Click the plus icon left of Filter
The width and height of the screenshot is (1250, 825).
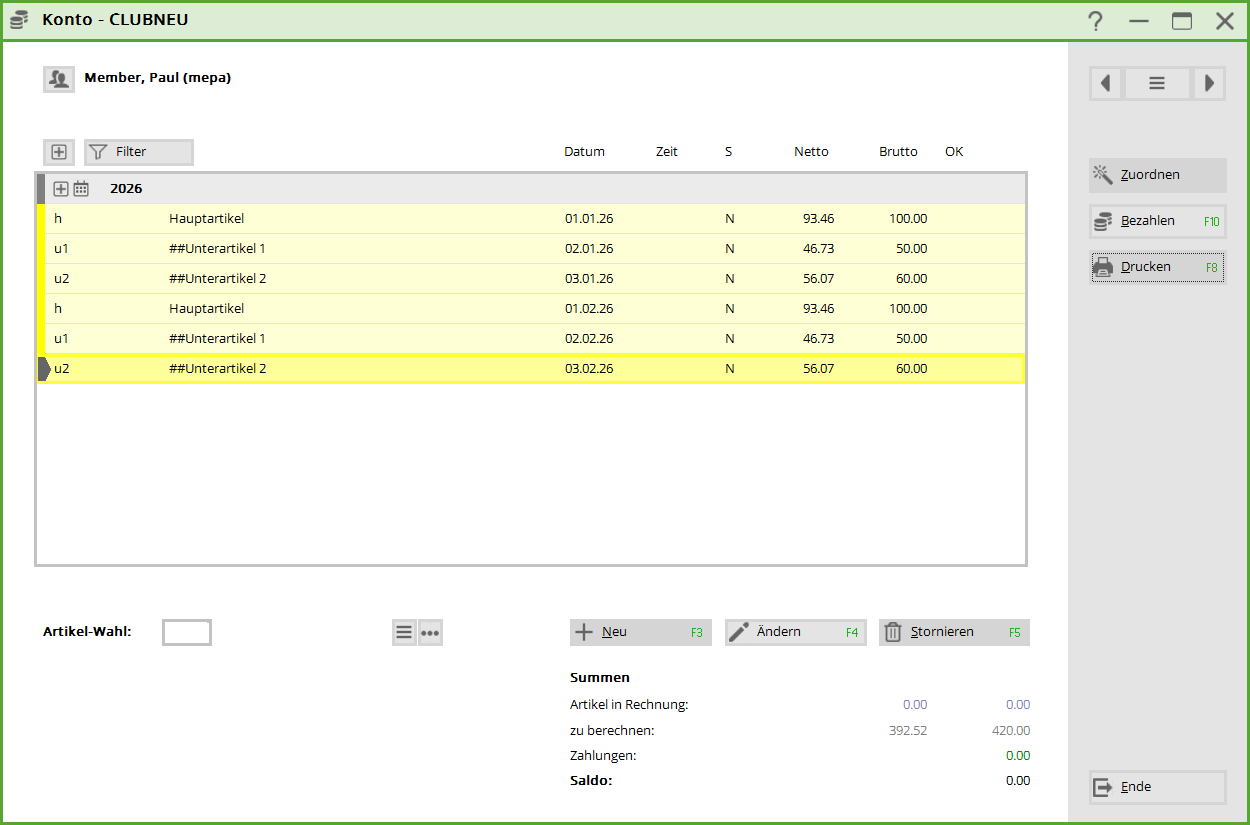(x=59, y=152)
